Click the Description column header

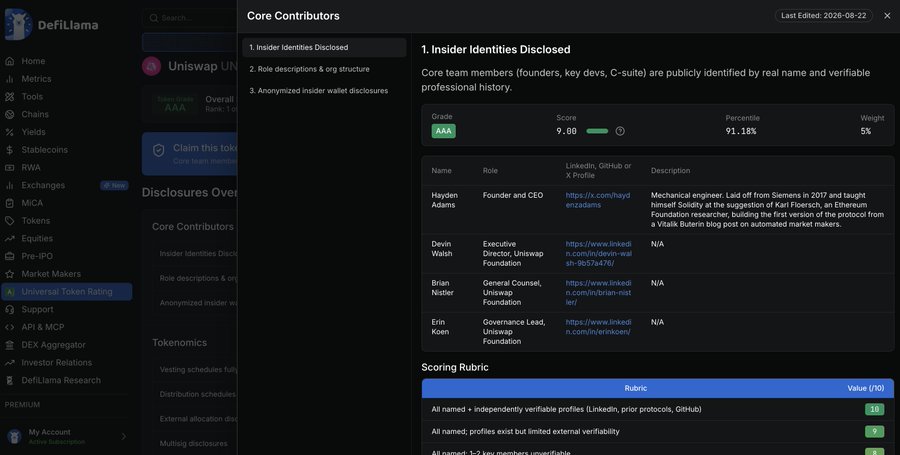(x=670, y=171)
